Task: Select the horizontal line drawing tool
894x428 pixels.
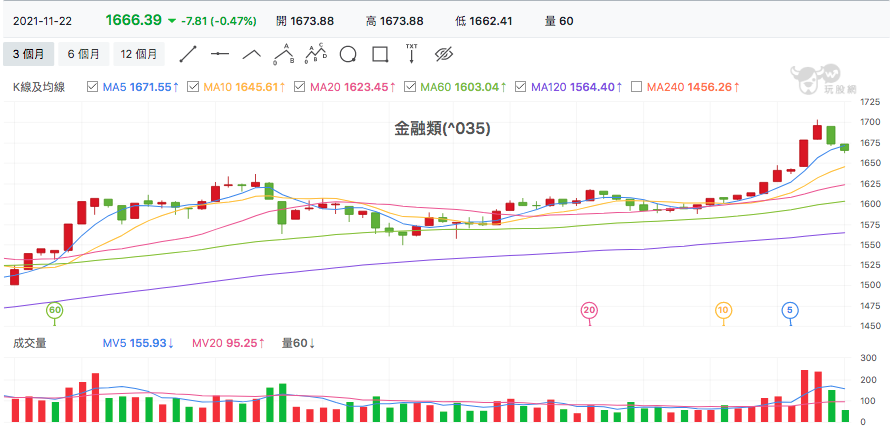Action: [220, 54]
